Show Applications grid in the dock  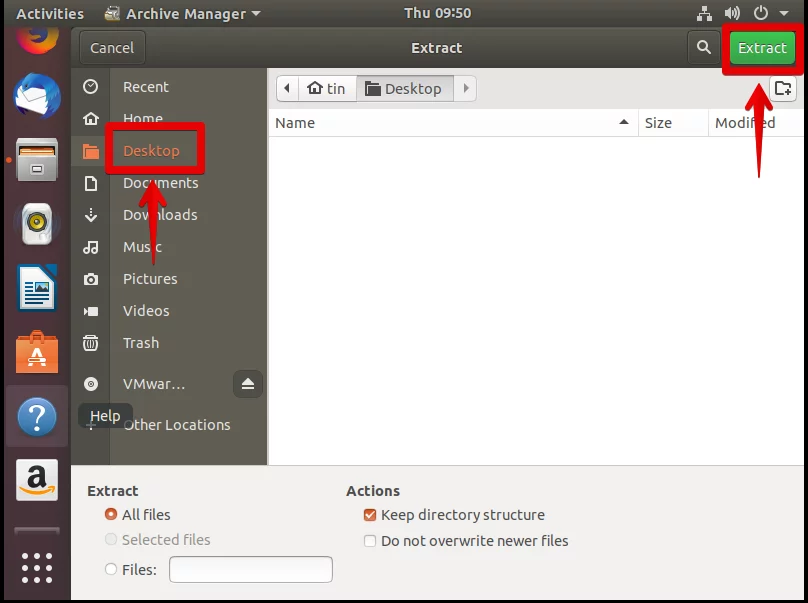click(37, 568)
